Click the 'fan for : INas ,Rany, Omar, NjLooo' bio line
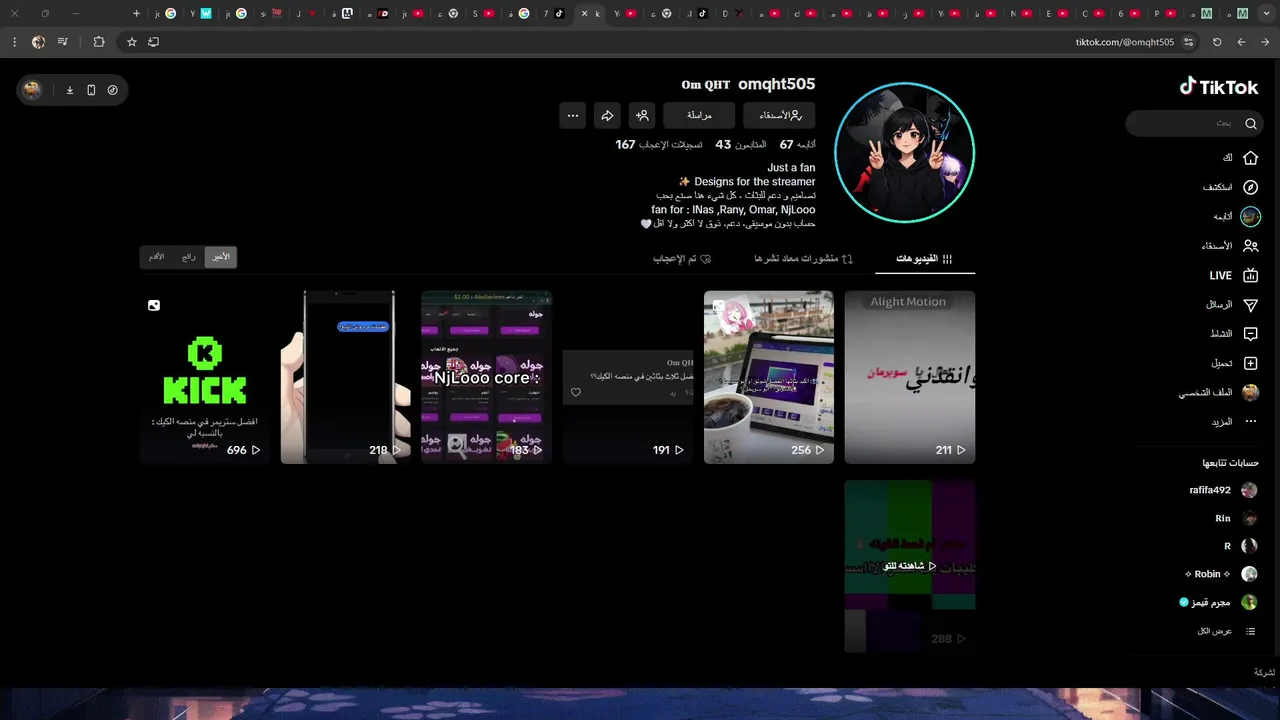Image resolution: width=1280 pixels, height=720 pixels. (733, 210)
